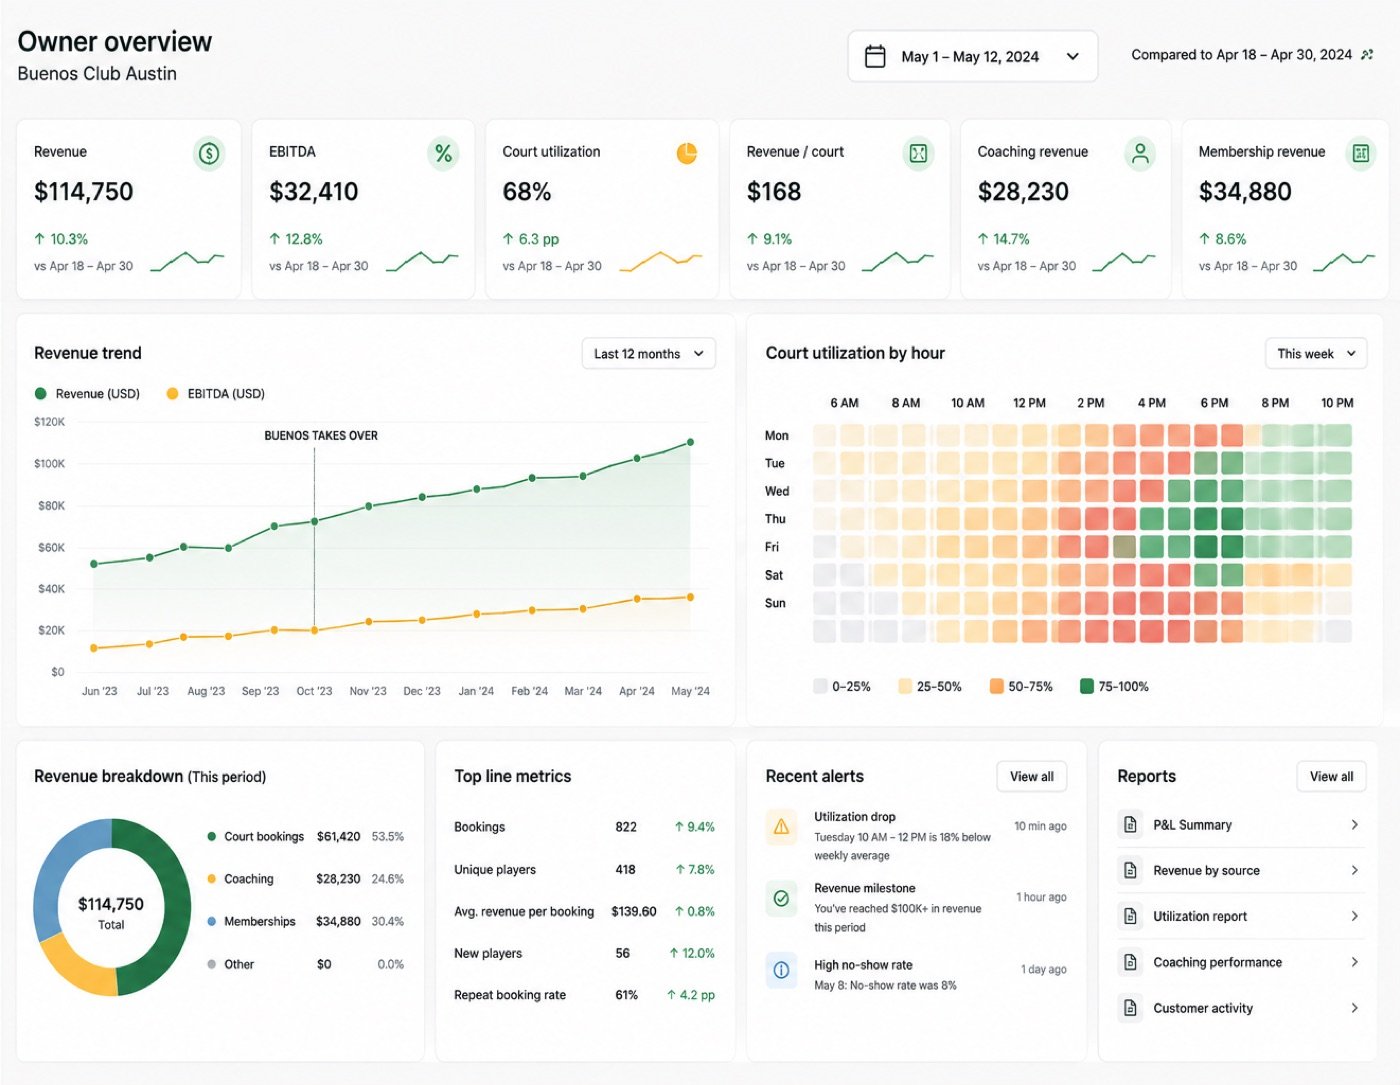This screenshot has height=1085, width=1400.
Task: Click the 0–25% heatmap legend swatch
Action: [x=820, y=686]
